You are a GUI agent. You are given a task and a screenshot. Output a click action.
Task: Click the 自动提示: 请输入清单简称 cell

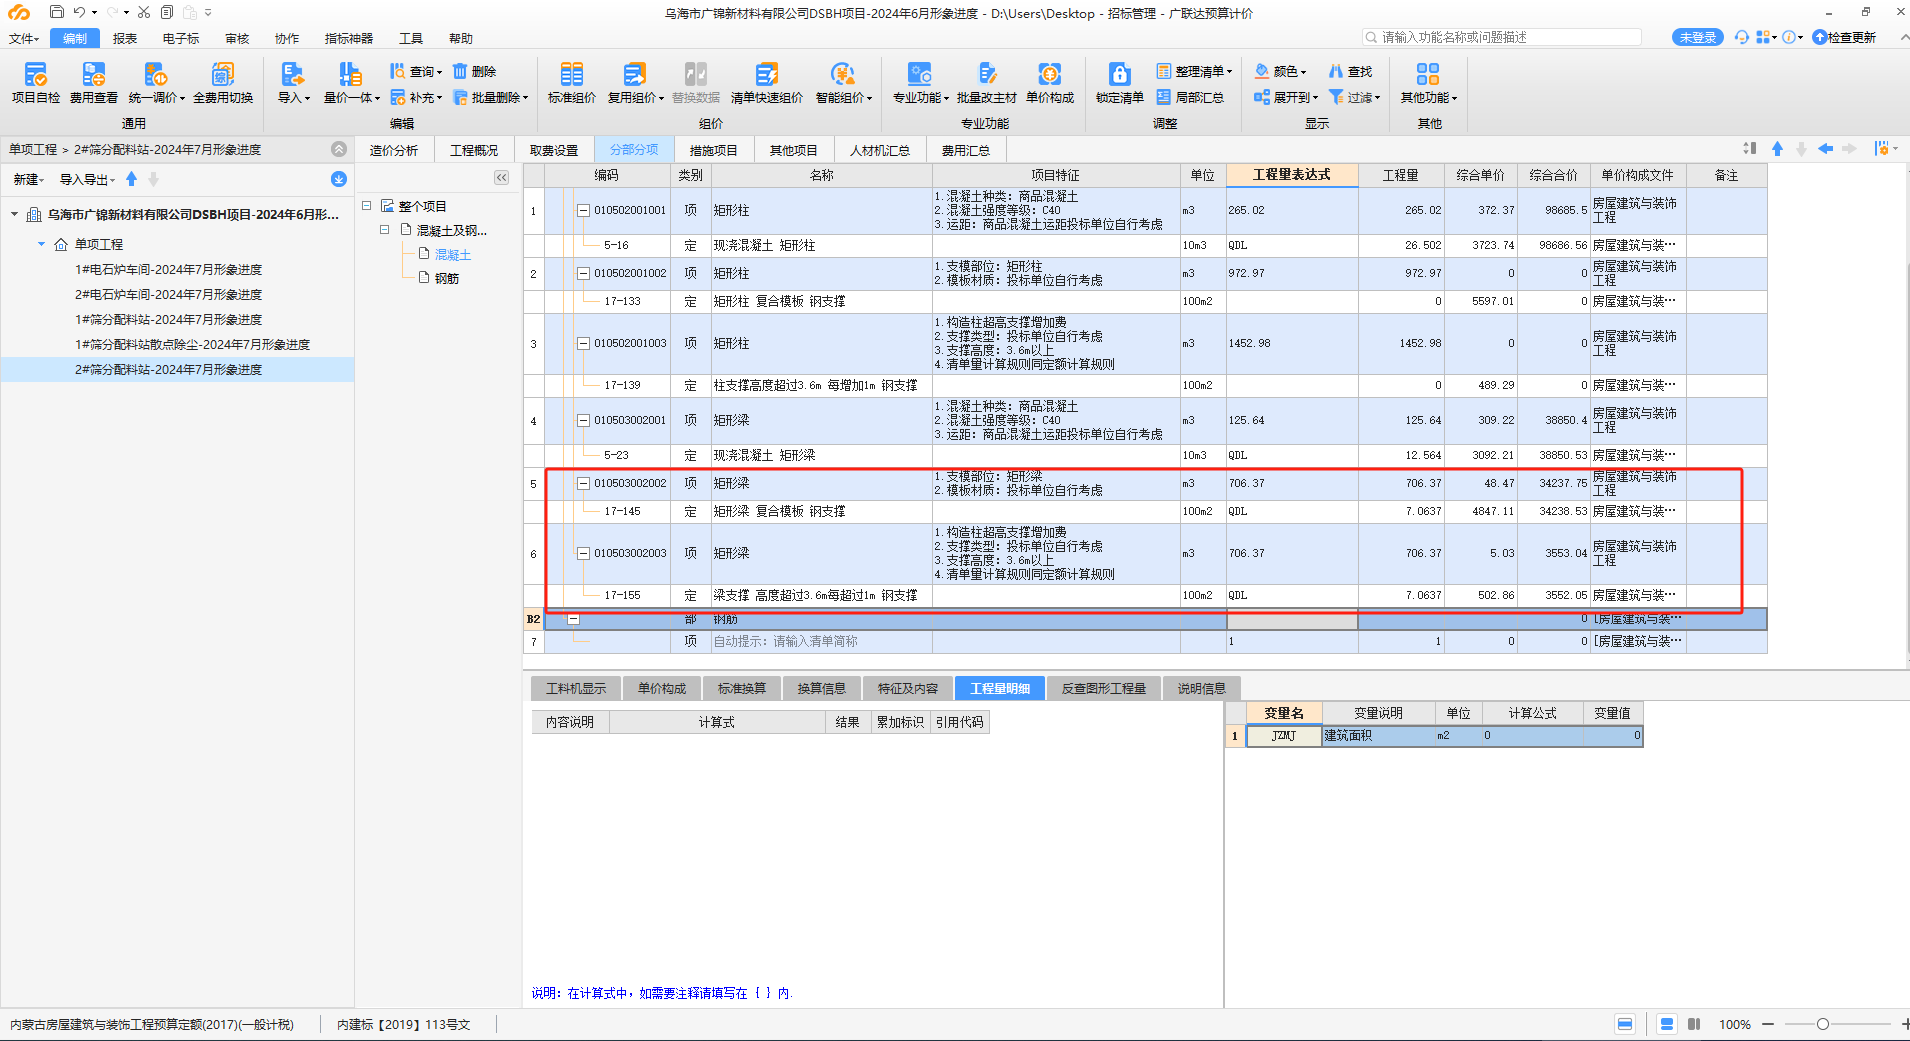[821, 642]
